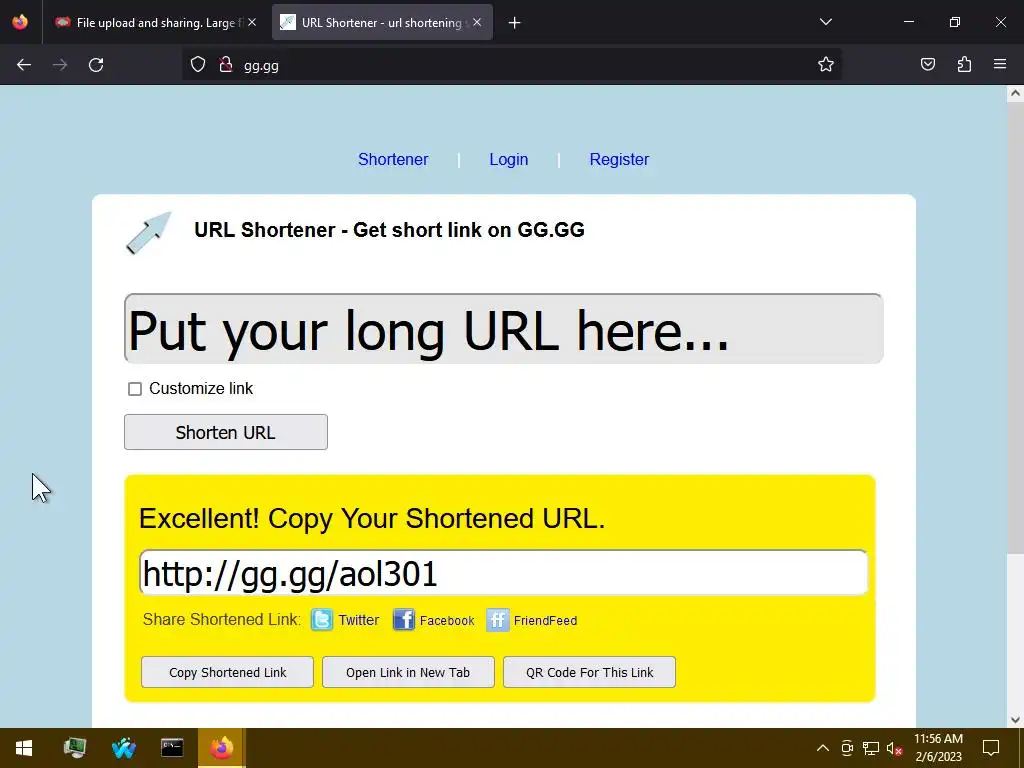1024x768 pixels.
Task: Click the FriendFeed share text link
Action: click(x=545, y=620)
